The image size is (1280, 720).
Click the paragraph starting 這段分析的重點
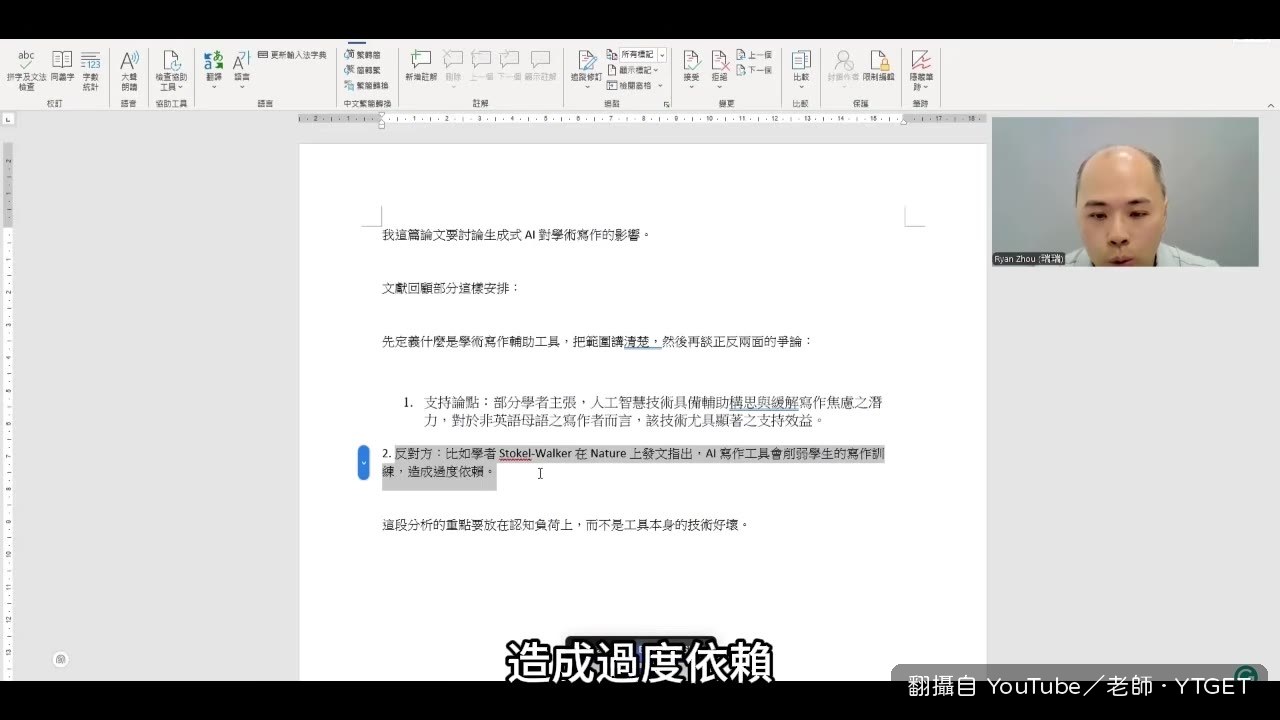tap(565, 524)
